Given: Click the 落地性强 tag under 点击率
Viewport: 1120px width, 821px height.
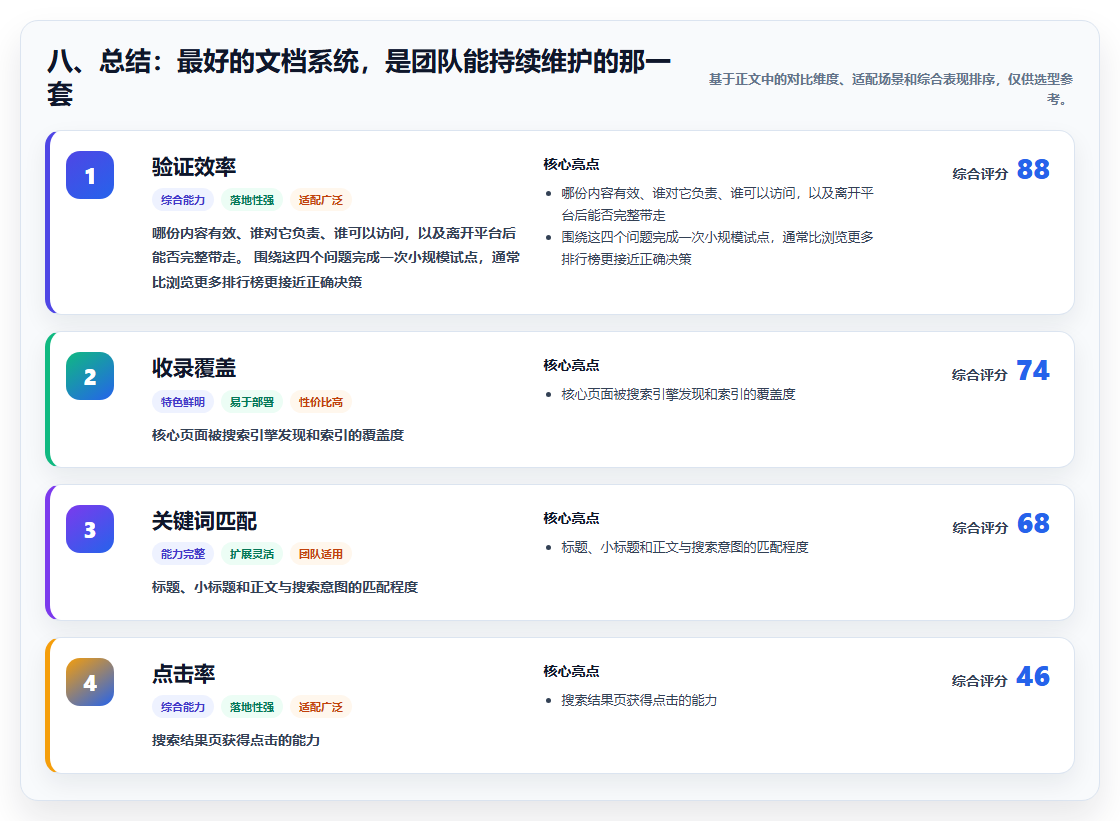Looking at the screenshot, I should tap(251, 707).
